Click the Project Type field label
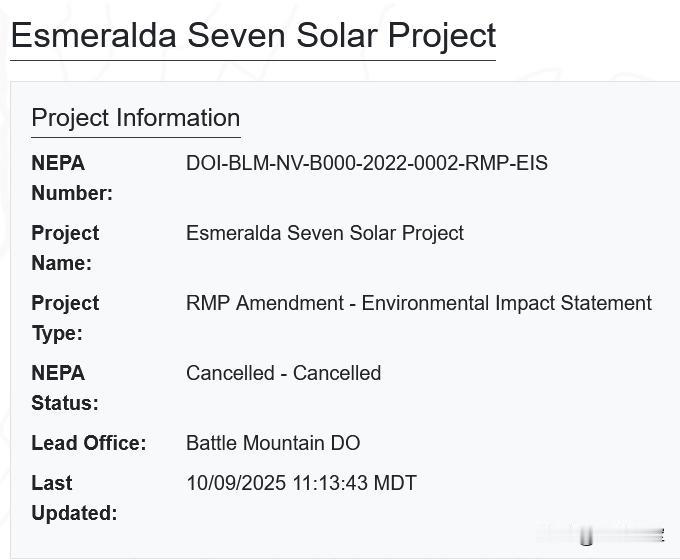 tap(65, 318)
